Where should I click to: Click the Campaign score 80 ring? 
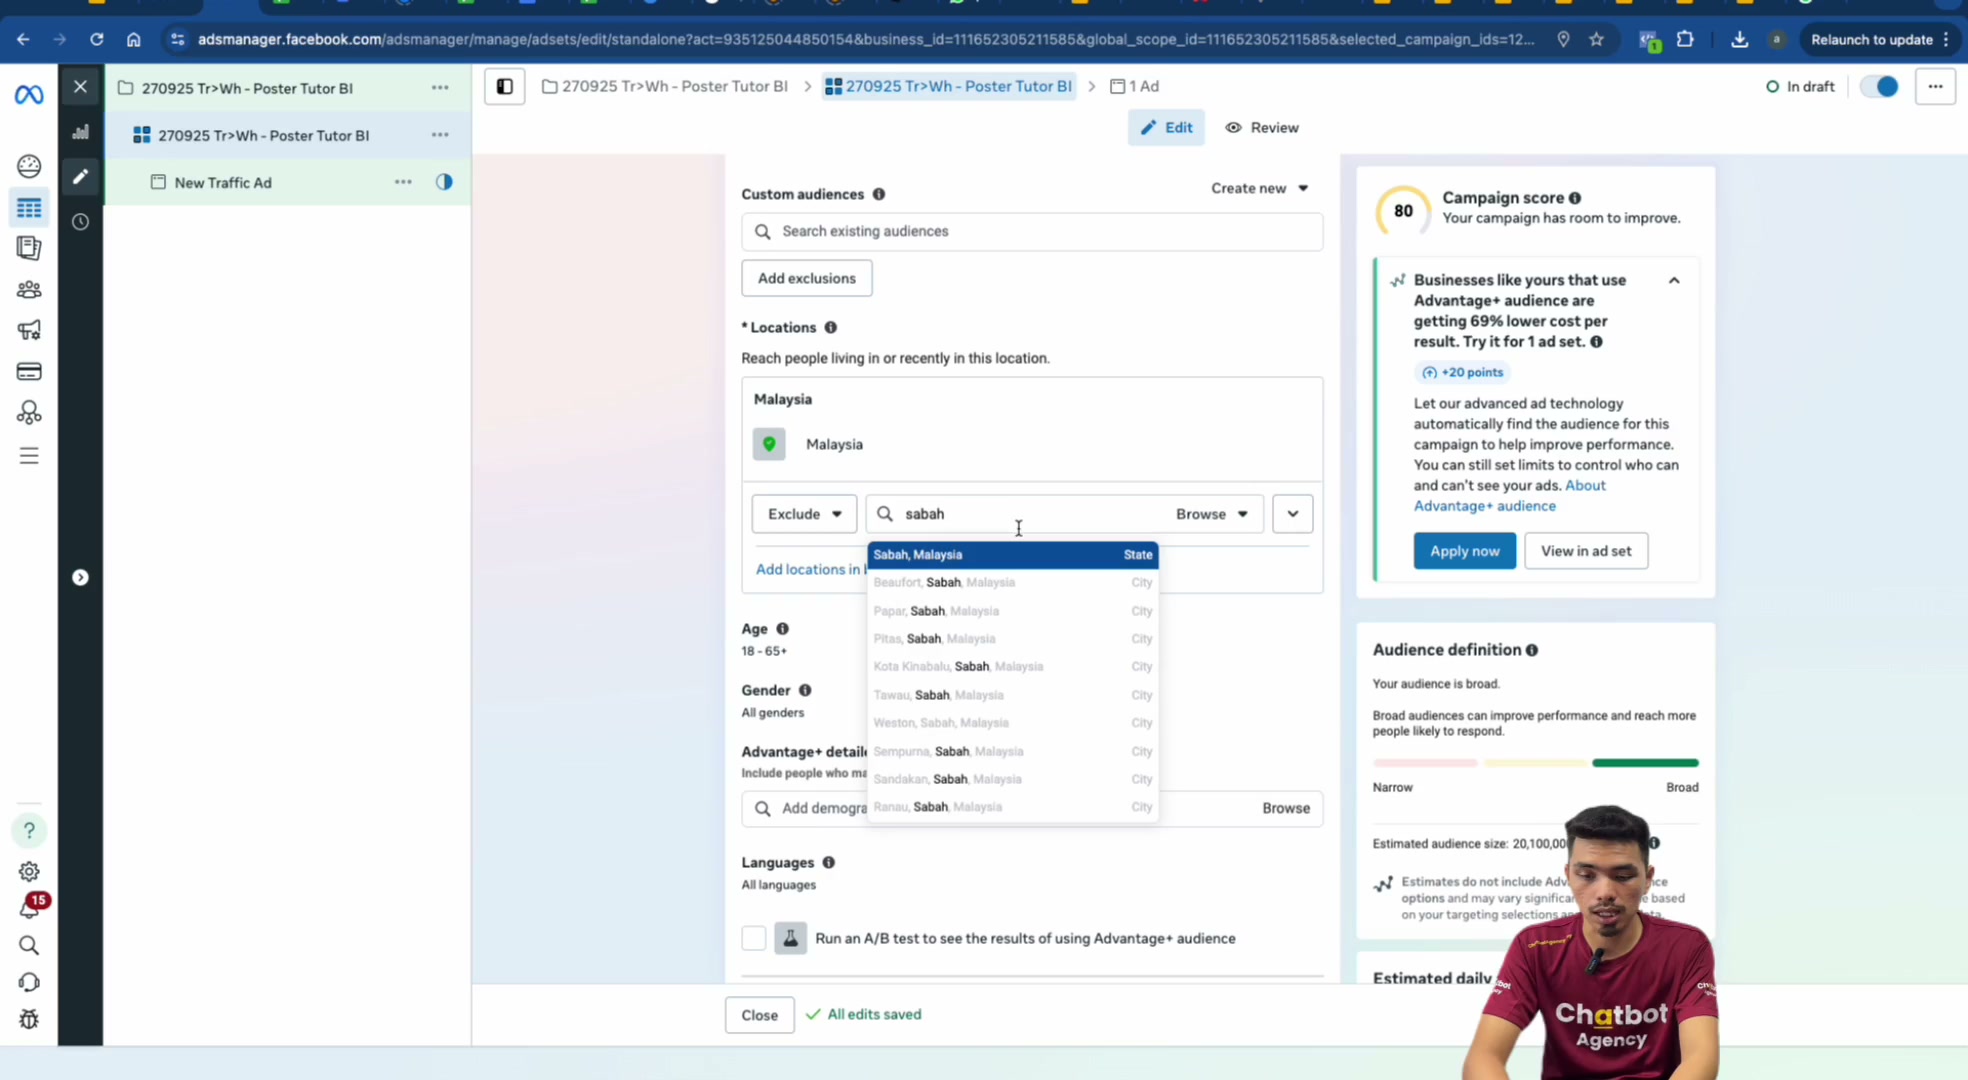pyautogui.click(x=1403, y=211)
